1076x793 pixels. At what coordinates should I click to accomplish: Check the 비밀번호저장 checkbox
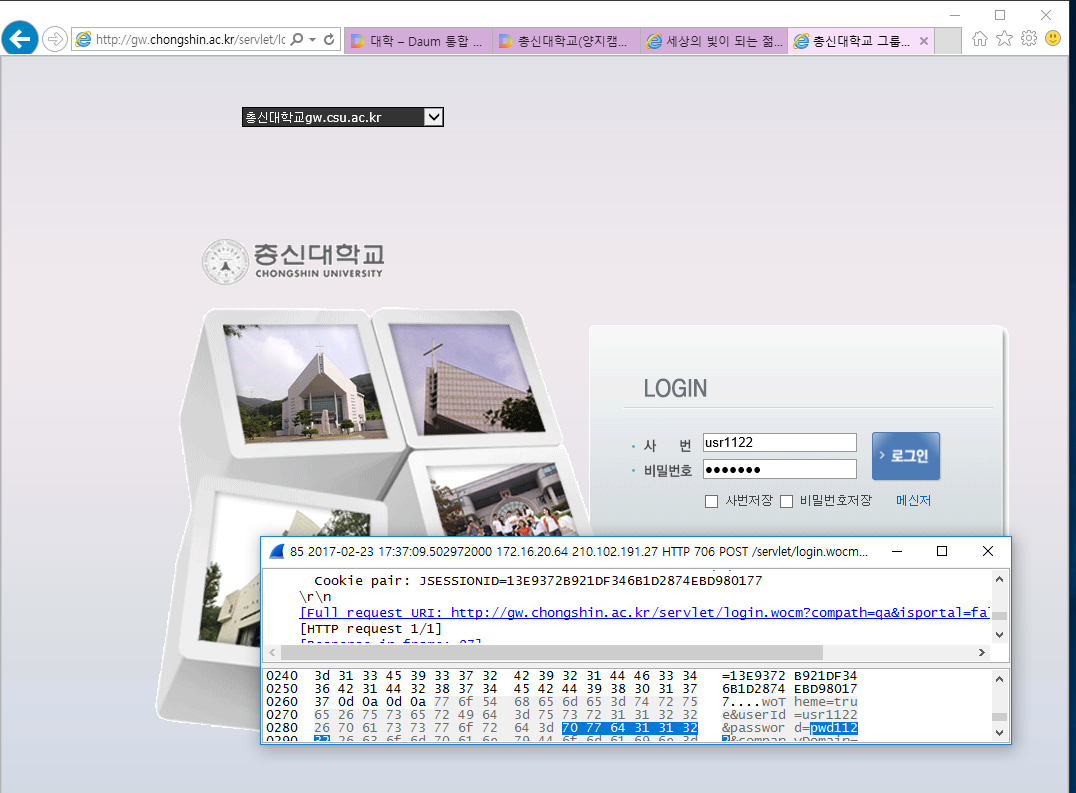coord(787,501)
